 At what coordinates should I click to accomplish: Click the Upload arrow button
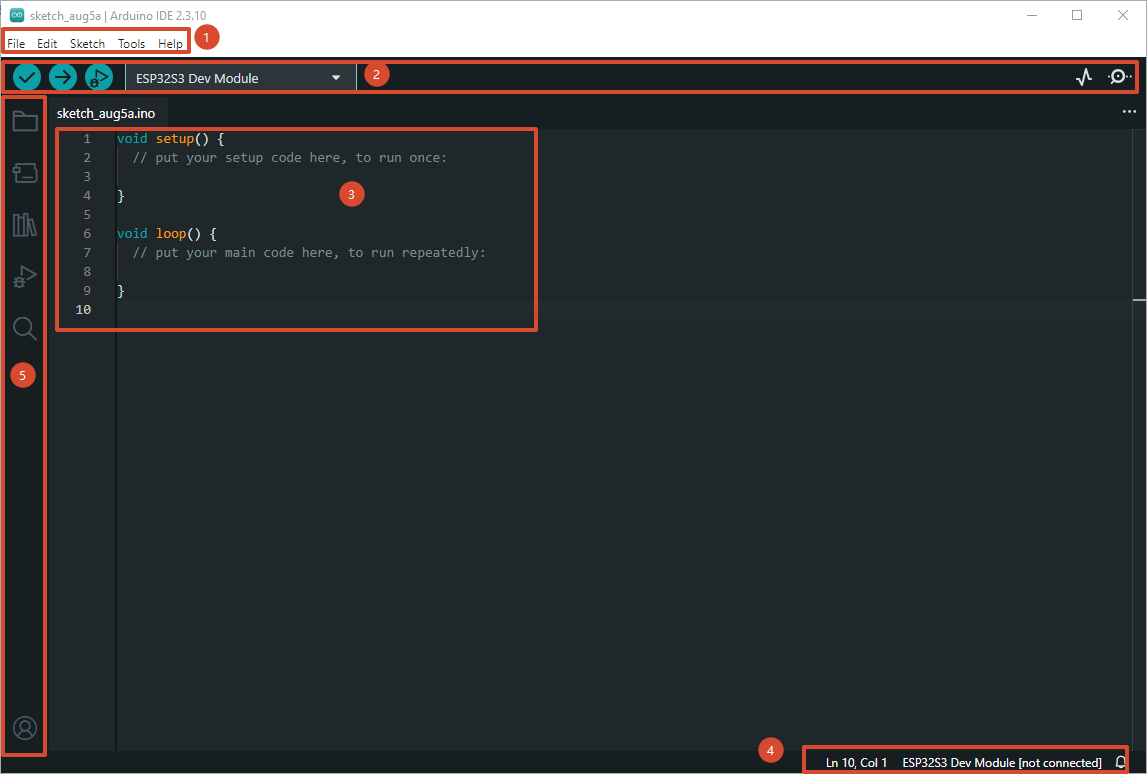point(63,77)
